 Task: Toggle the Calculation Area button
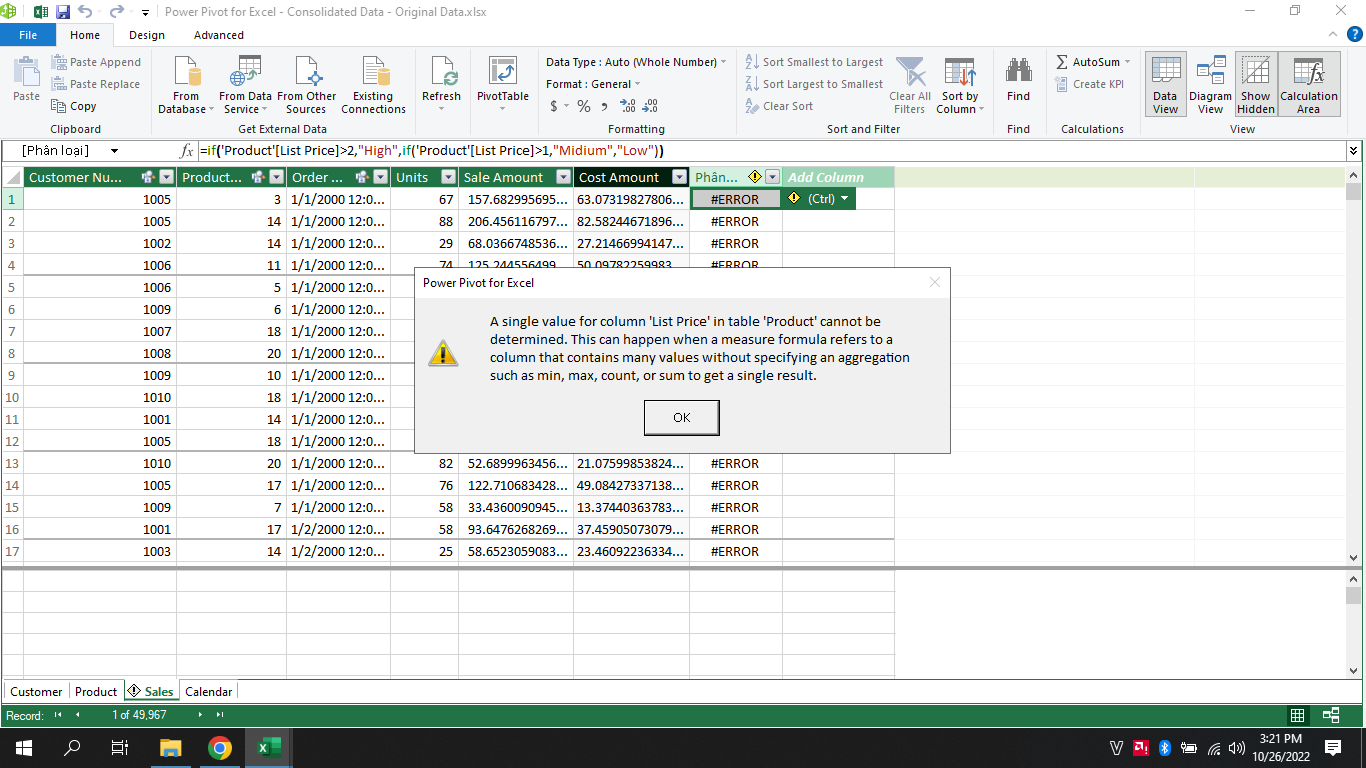[1308, 85]
